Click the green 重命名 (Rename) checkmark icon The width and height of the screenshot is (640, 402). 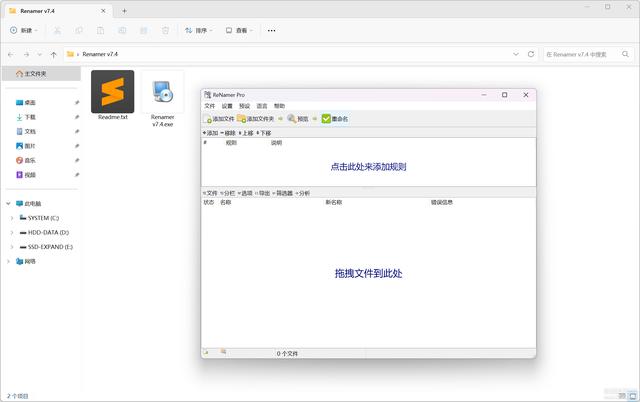[x=326, y=119]
